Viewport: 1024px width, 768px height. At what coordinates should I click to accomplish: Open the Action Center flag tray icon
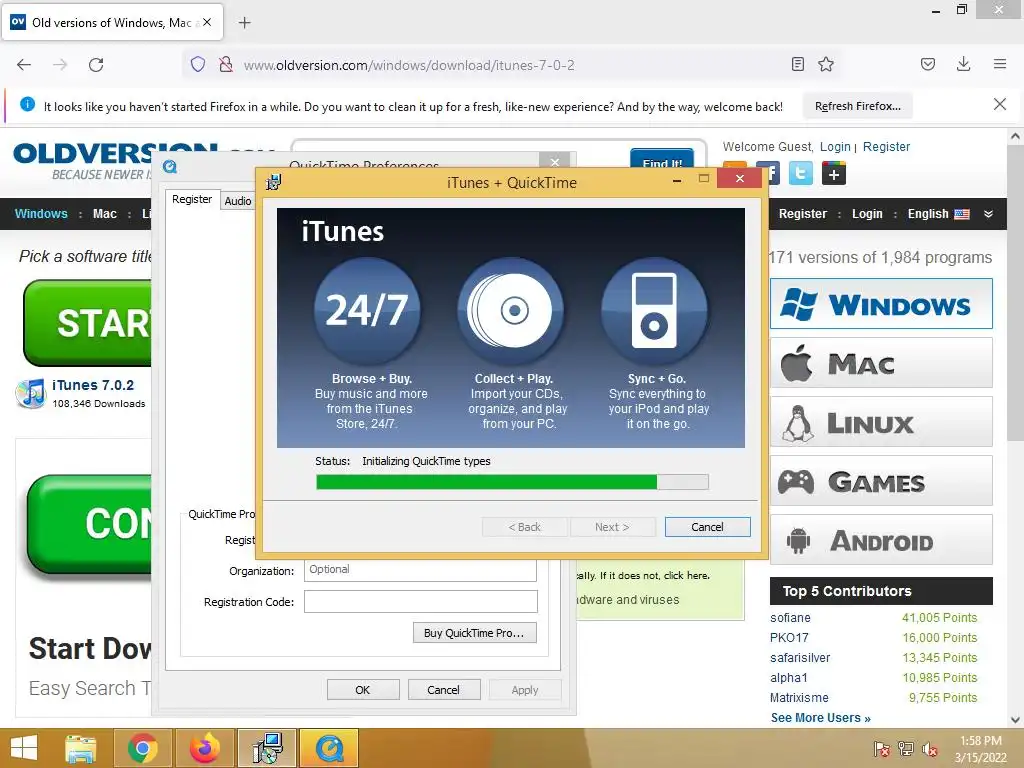pos(882,748)
